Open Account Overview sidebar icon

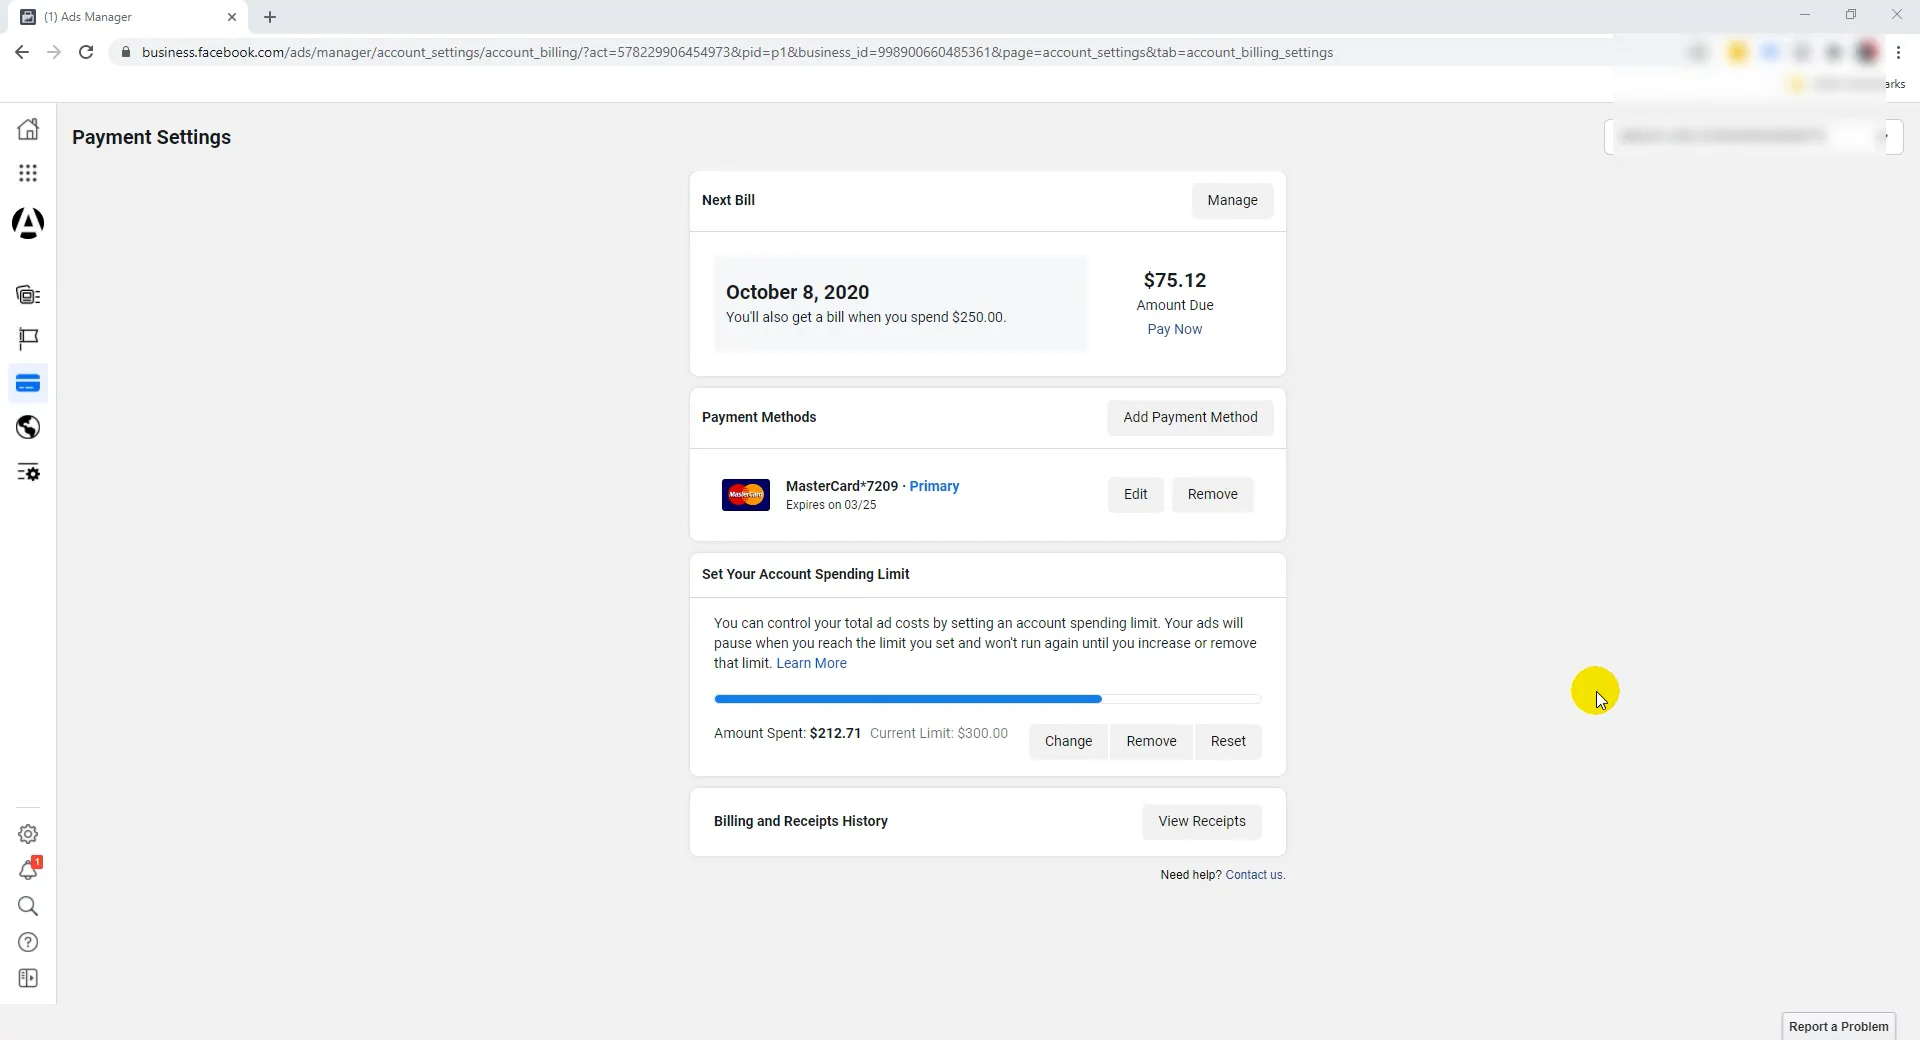click(28, 295)
